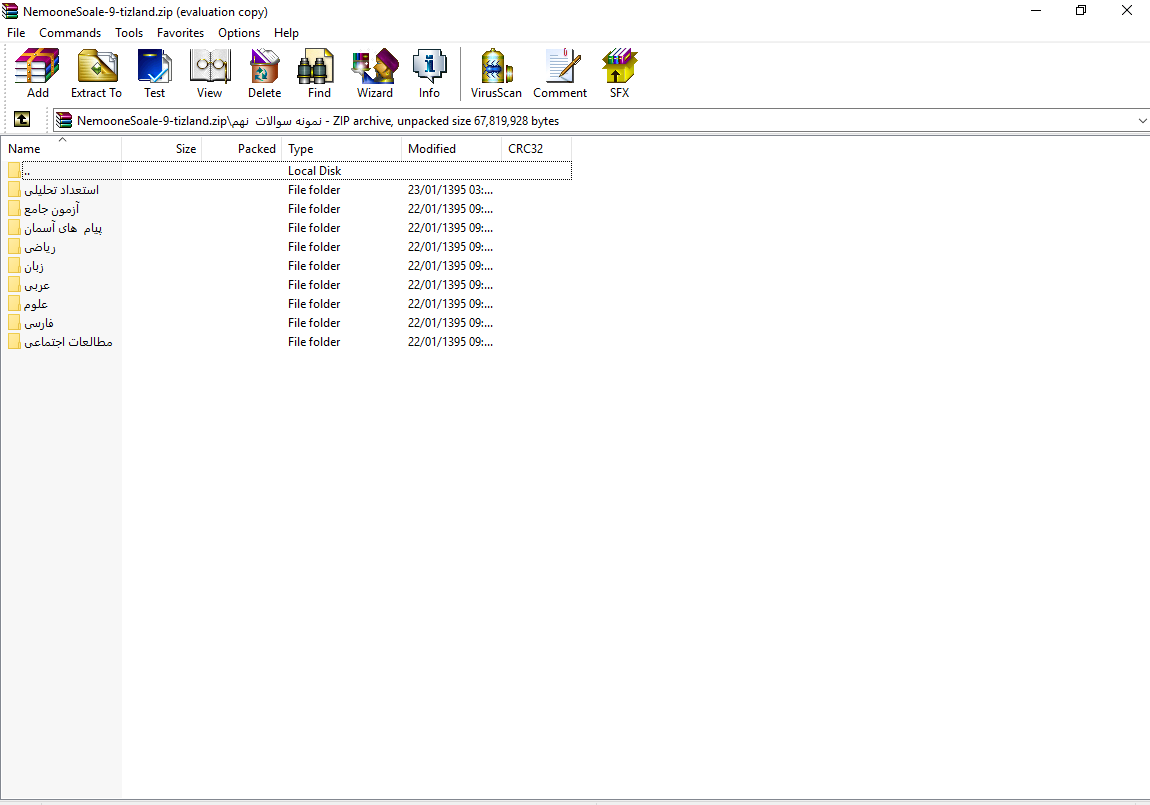Click folder icon of عربی
Viewport: 1150px width, 805px height.
coord(14,284)
